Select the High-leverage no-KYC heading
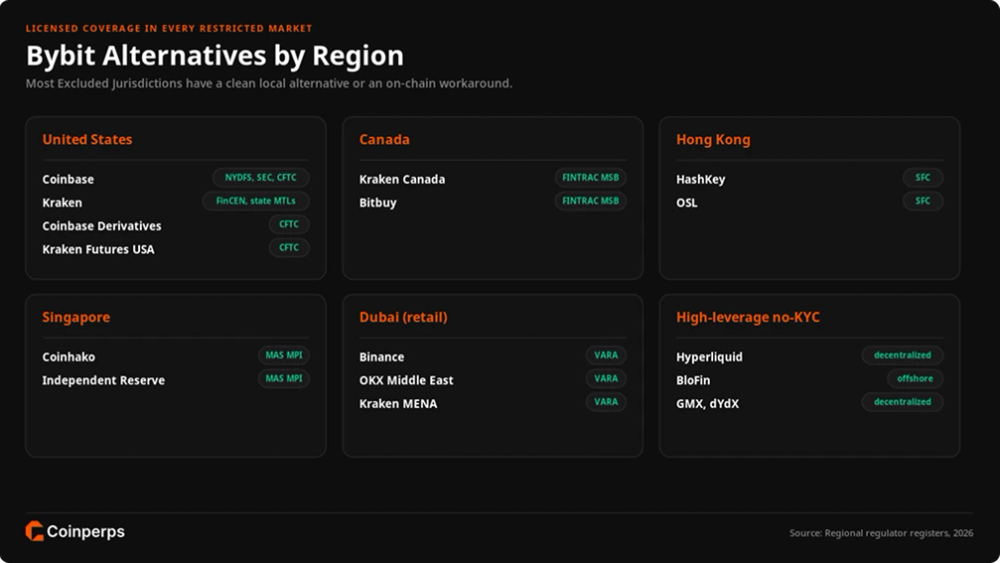The height and width of the screenshot is (563, 1000). pyautogui.click(x=748, y=318)
